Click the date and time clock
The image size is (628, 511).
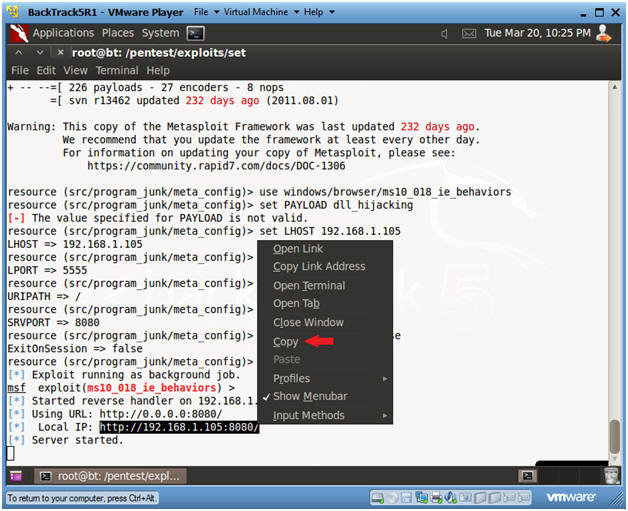537,33
